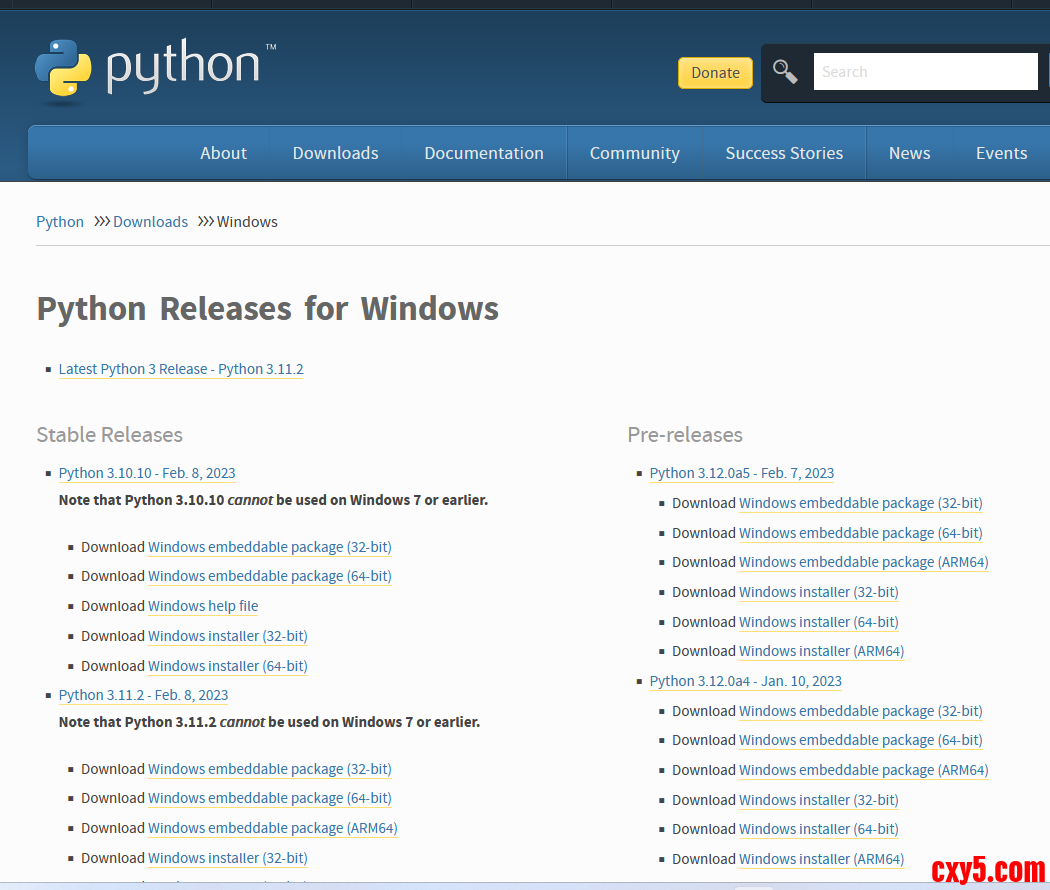1050x890 pixels.
Task: Open the Python 3.10.10 - Feb. 8, 2023 release link
Action: (147, 473)
